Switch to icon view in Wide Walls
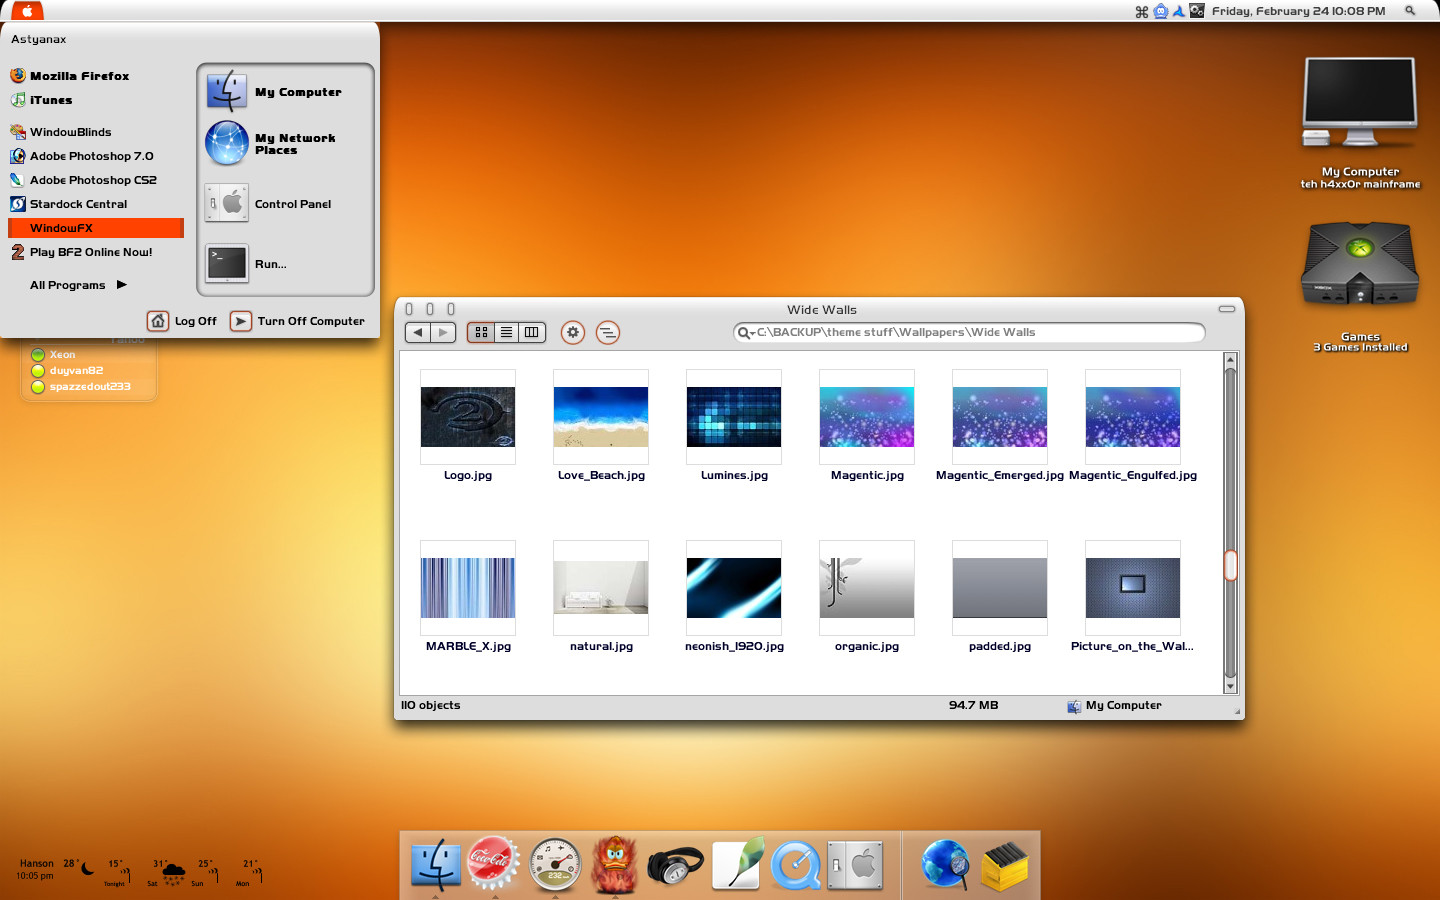 point(482,333)
